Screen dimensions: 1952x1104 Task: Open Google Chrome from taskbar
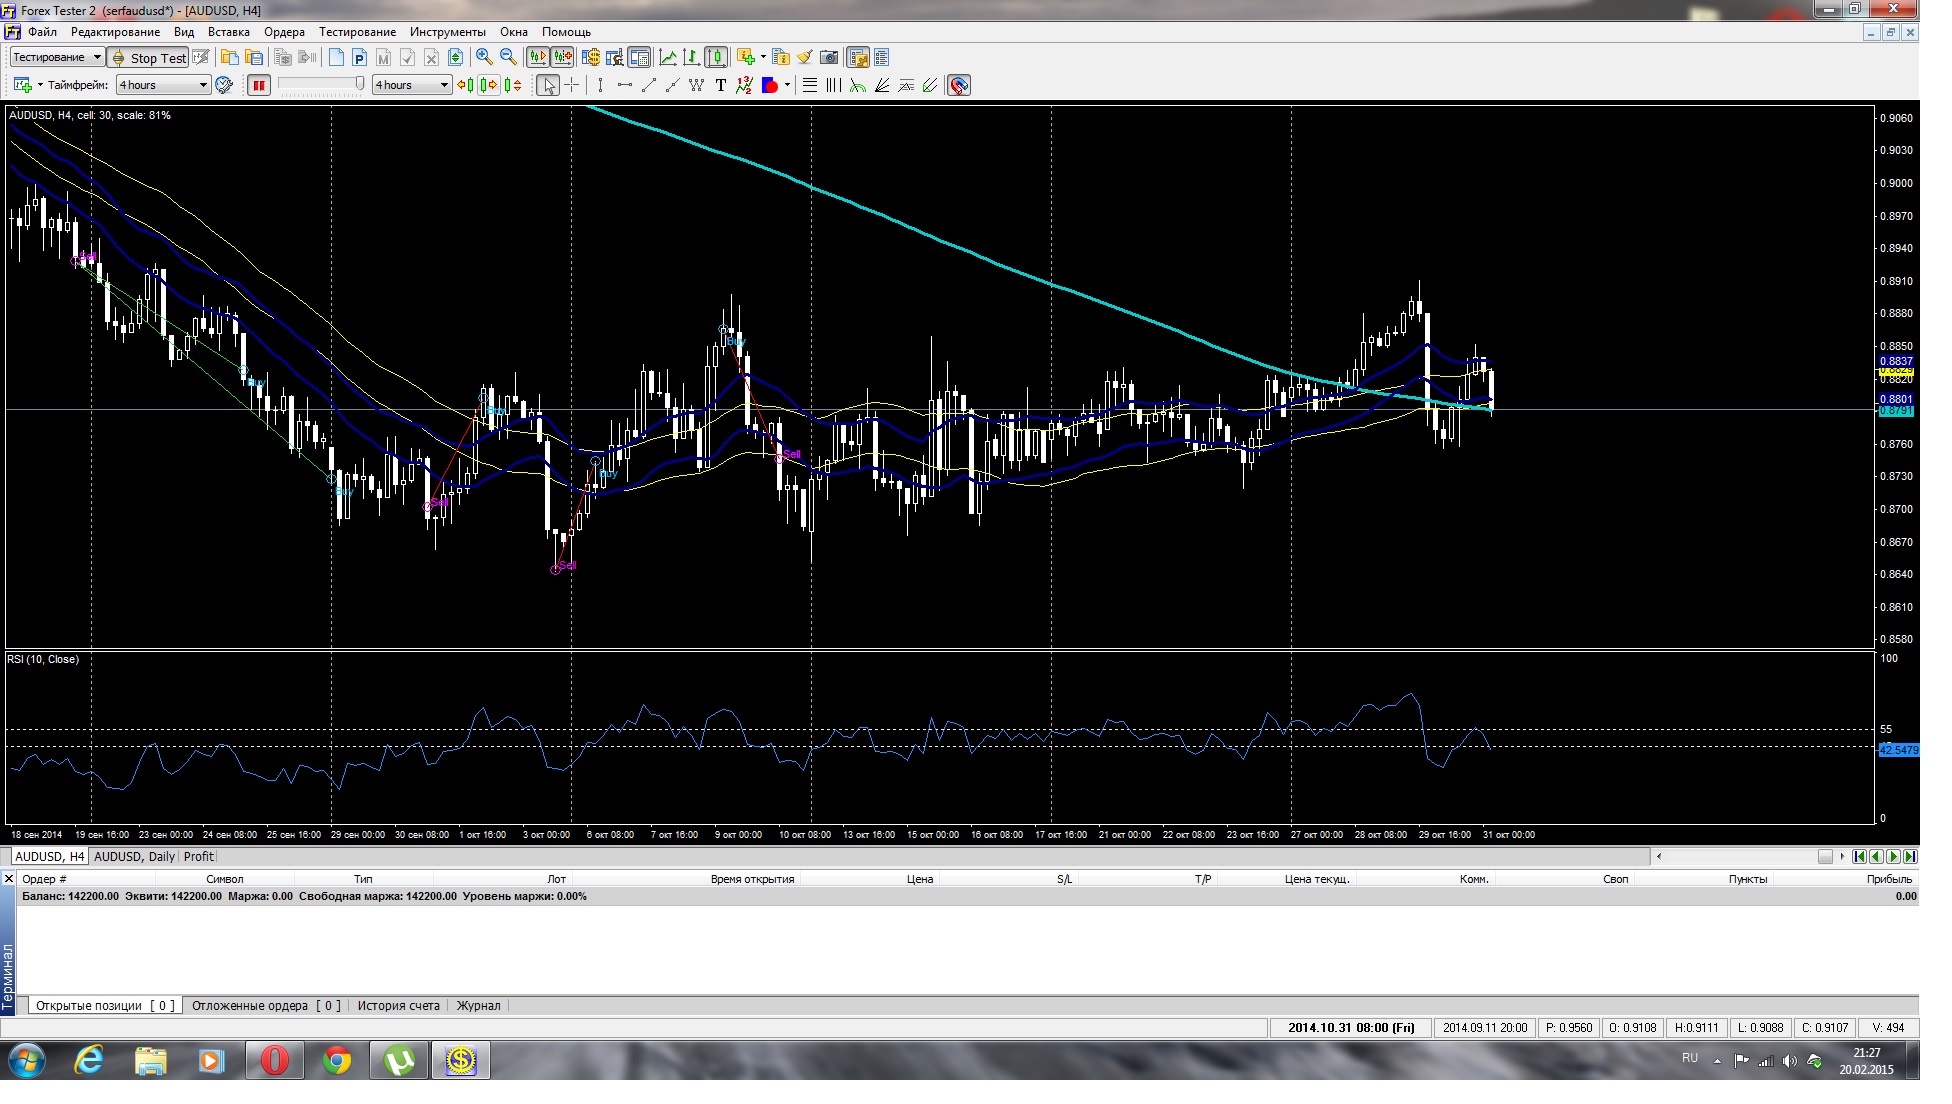tap(337, 1061)
